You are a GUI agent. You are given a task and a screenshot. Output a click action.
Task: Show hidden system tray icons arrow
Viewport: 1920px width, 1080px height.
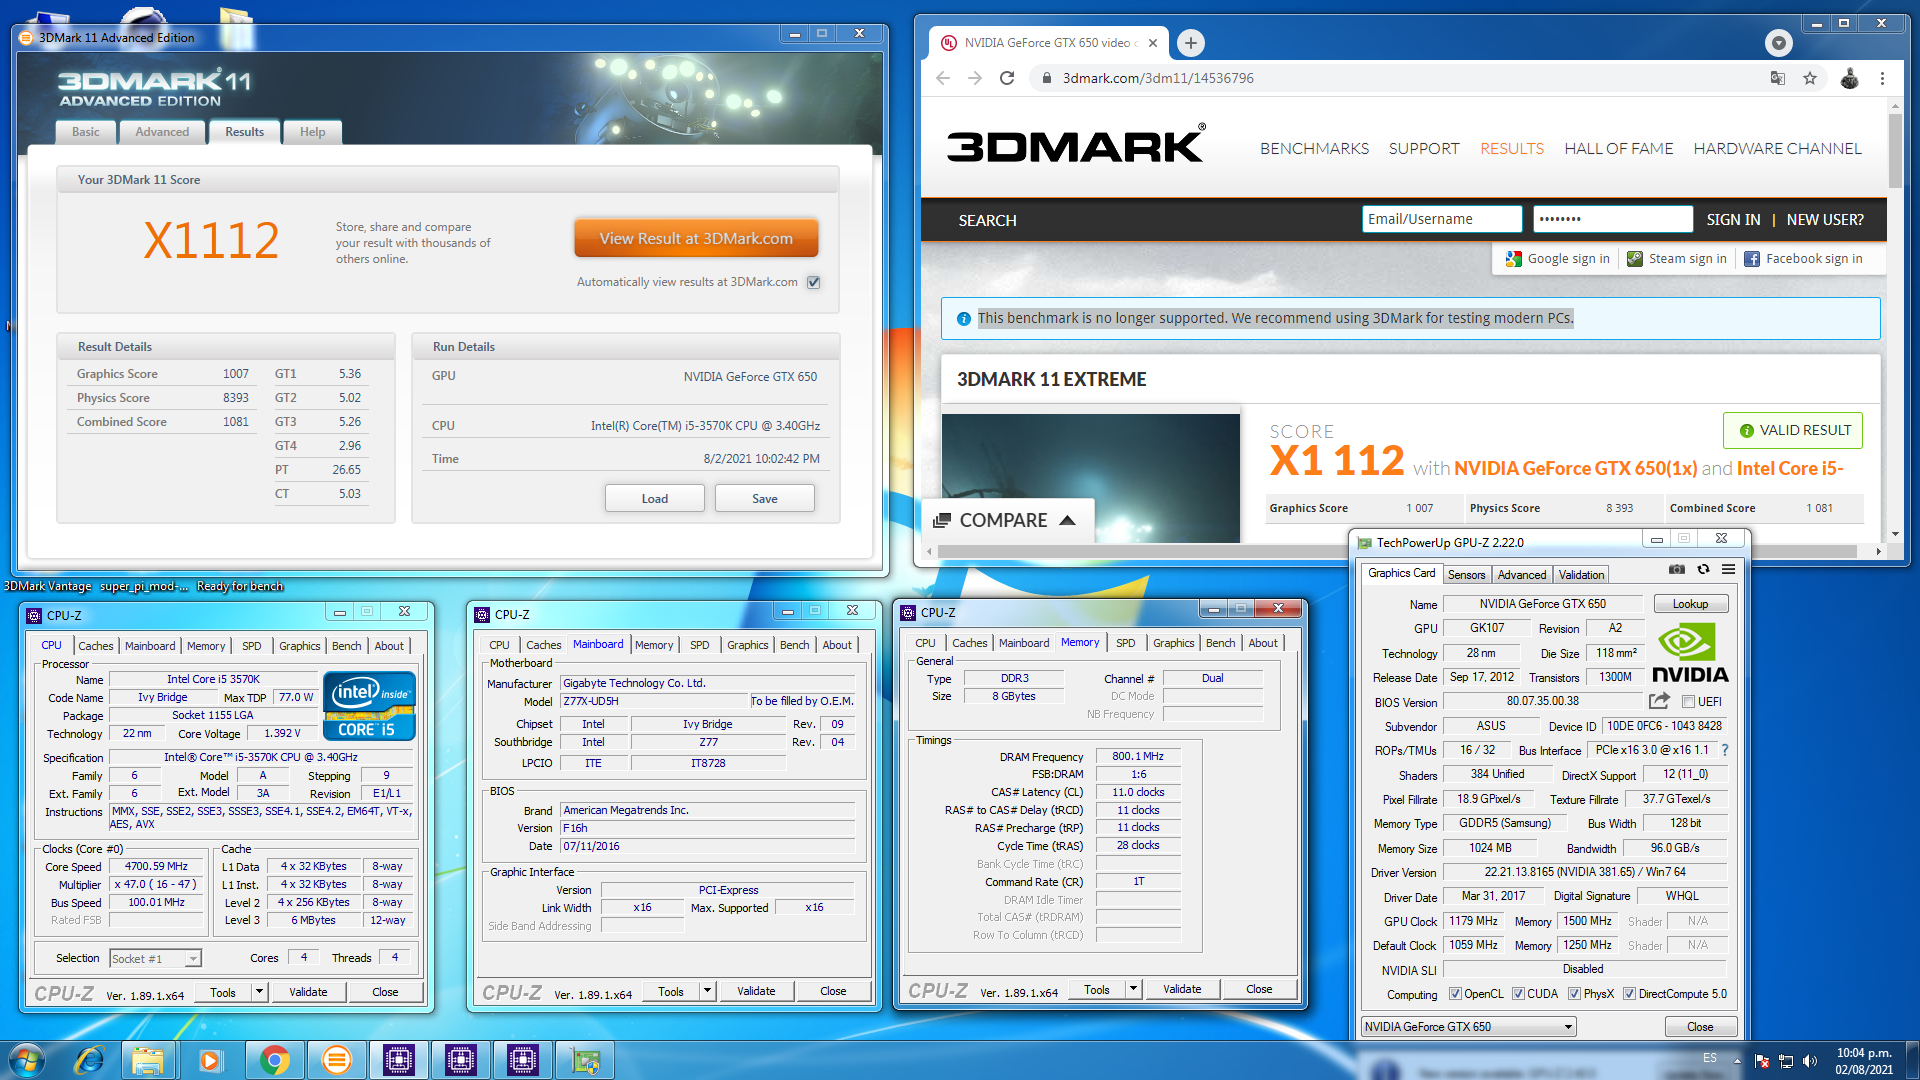(1737, 1061)
